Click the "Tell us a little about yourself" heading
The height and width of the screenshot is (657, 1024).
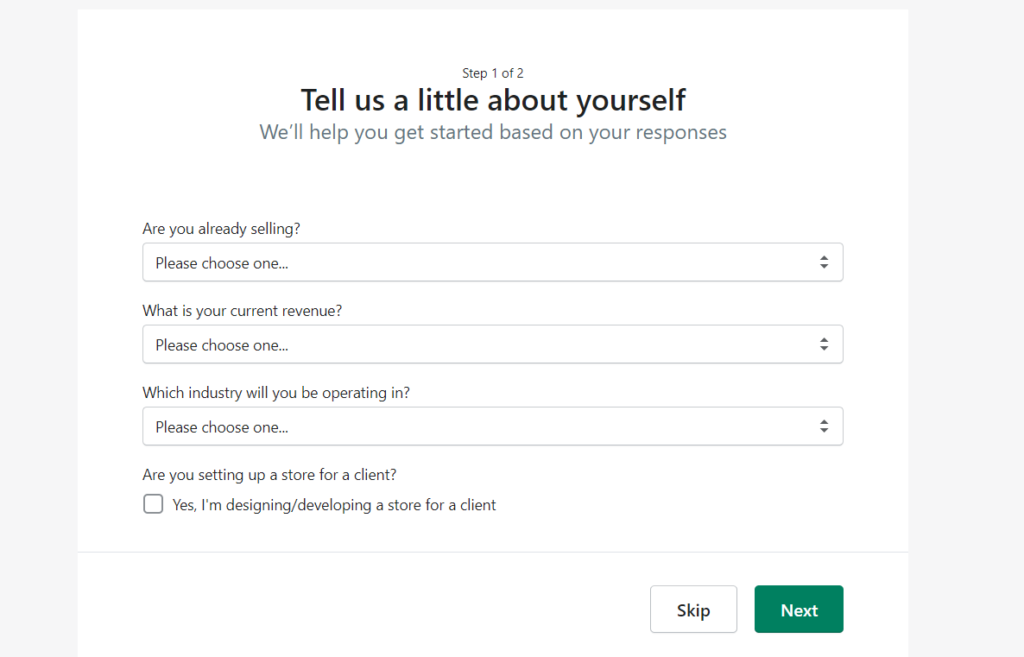pyautogui.click(x=493, y=101)
